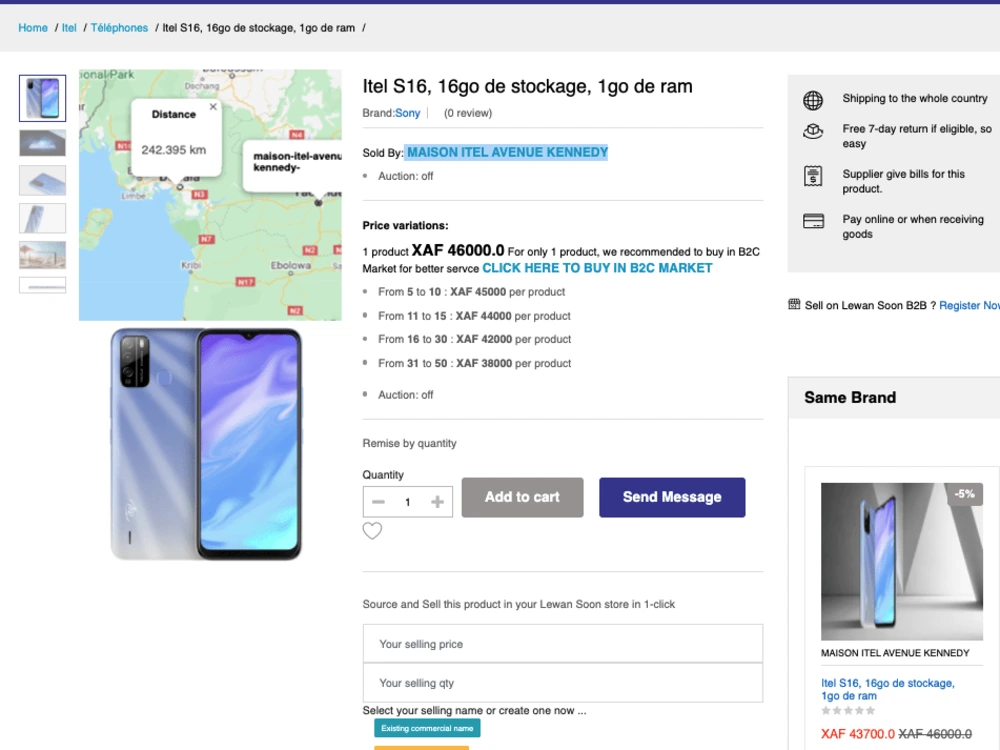Click the globe shipping icon

coord(812,100)
